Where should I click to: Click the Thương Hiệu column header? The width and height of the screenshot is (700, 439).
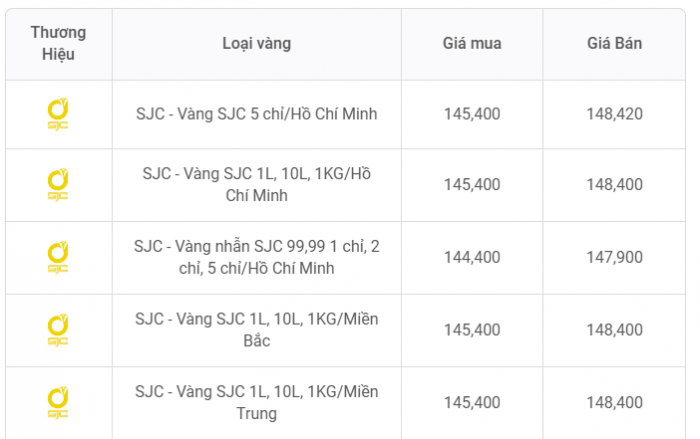(58, 43)
